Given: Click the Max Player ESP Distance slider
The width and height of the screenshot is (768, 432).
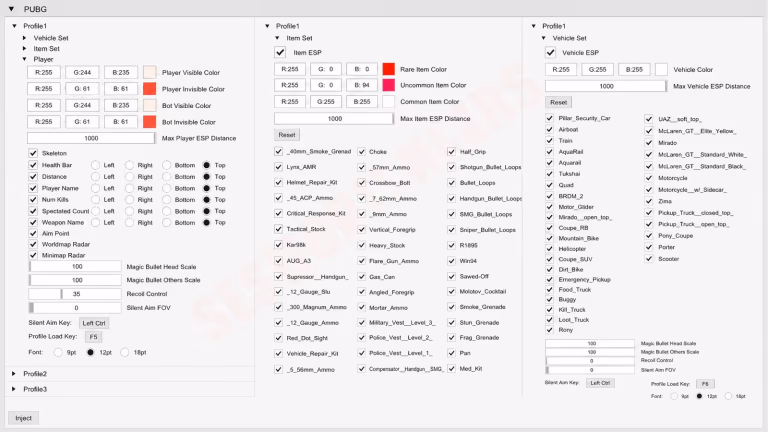Looking at the screenshot, I should click(x=92, y=138).
